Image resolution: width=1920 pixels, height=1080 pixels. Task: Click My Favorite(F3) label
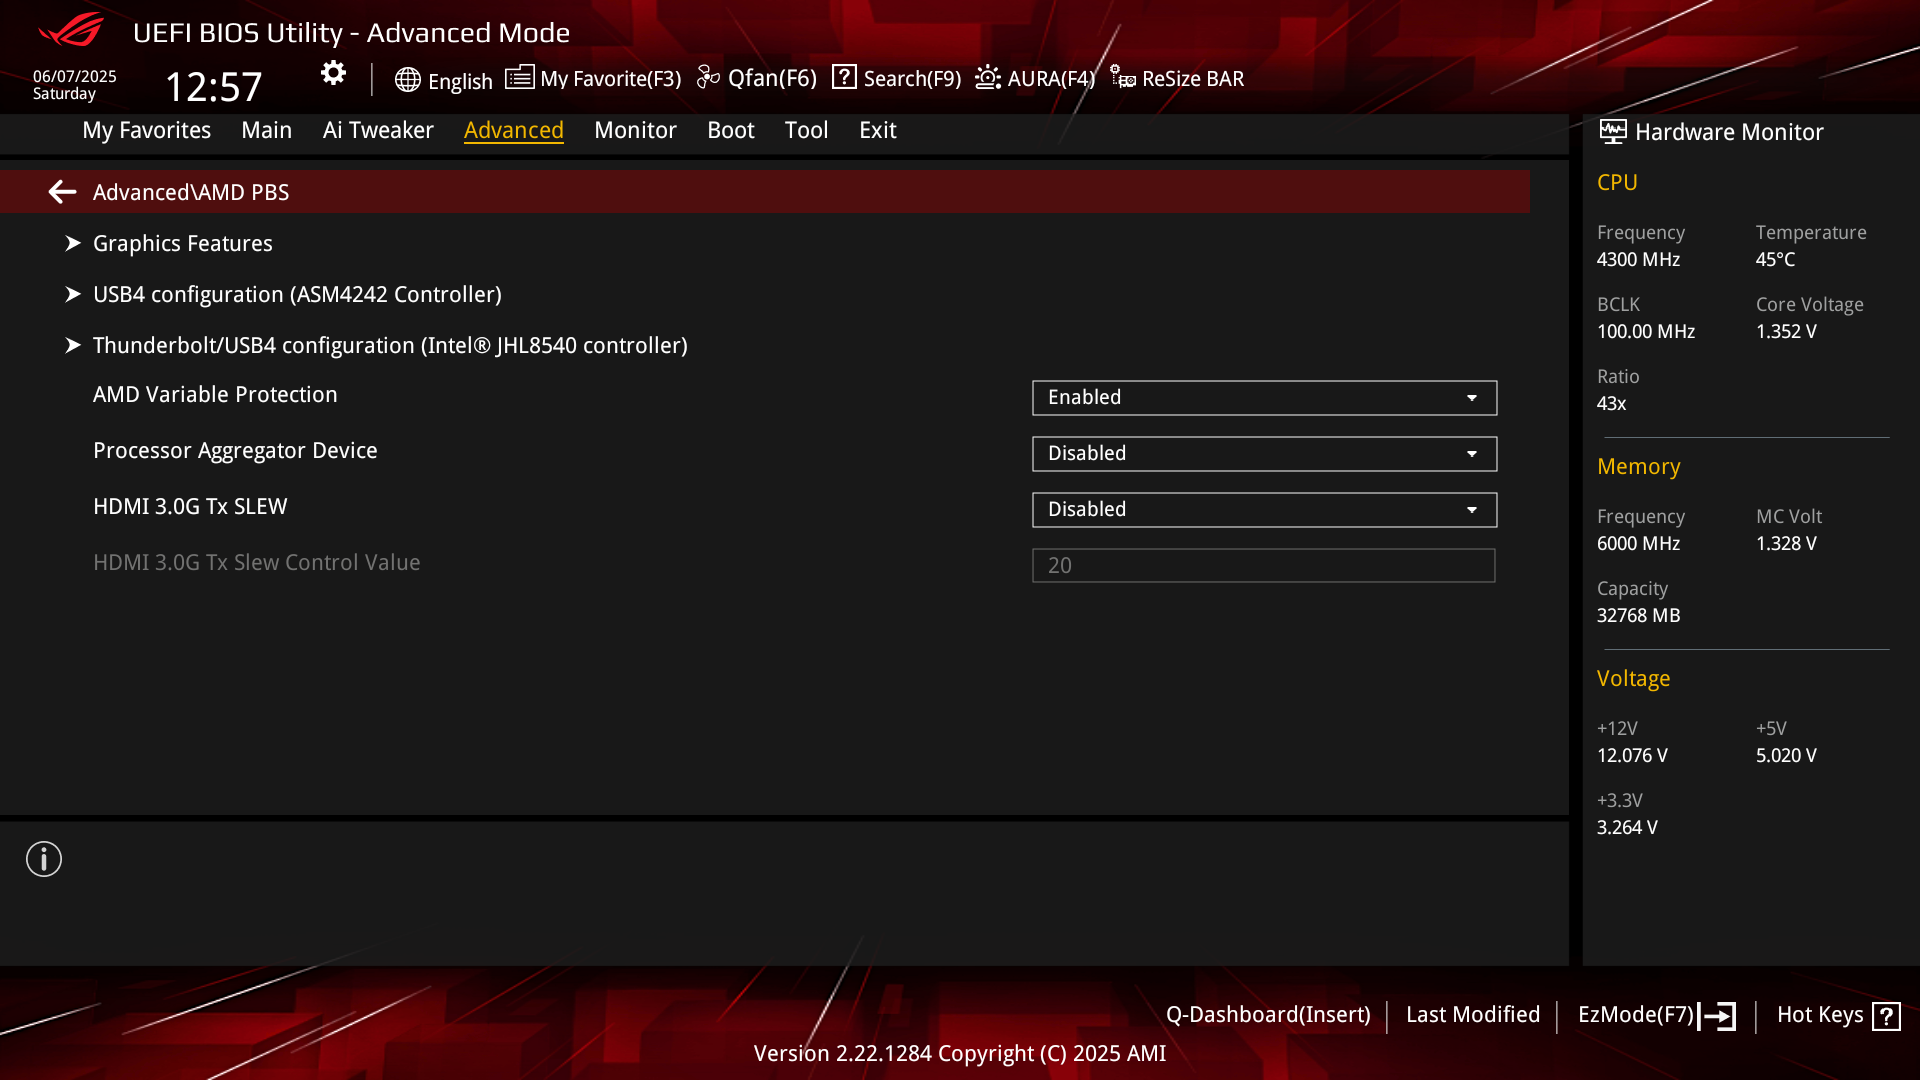(610, 79)
